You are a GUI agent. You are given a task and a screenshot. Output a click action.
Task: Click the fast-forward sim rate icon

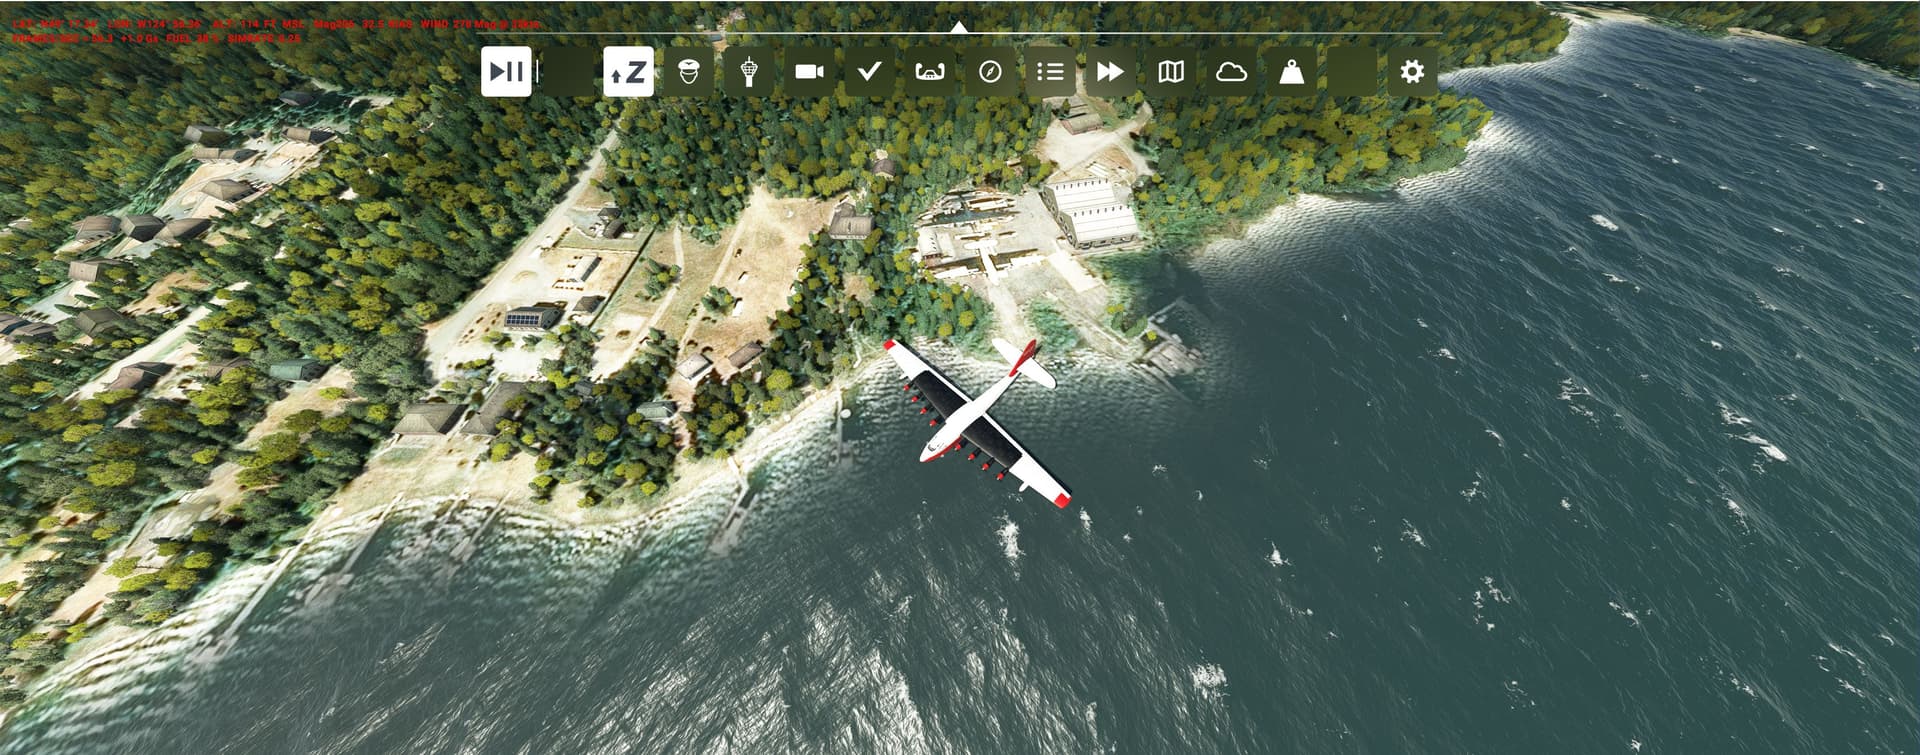pyautogui.click(x=1110, y=71)
